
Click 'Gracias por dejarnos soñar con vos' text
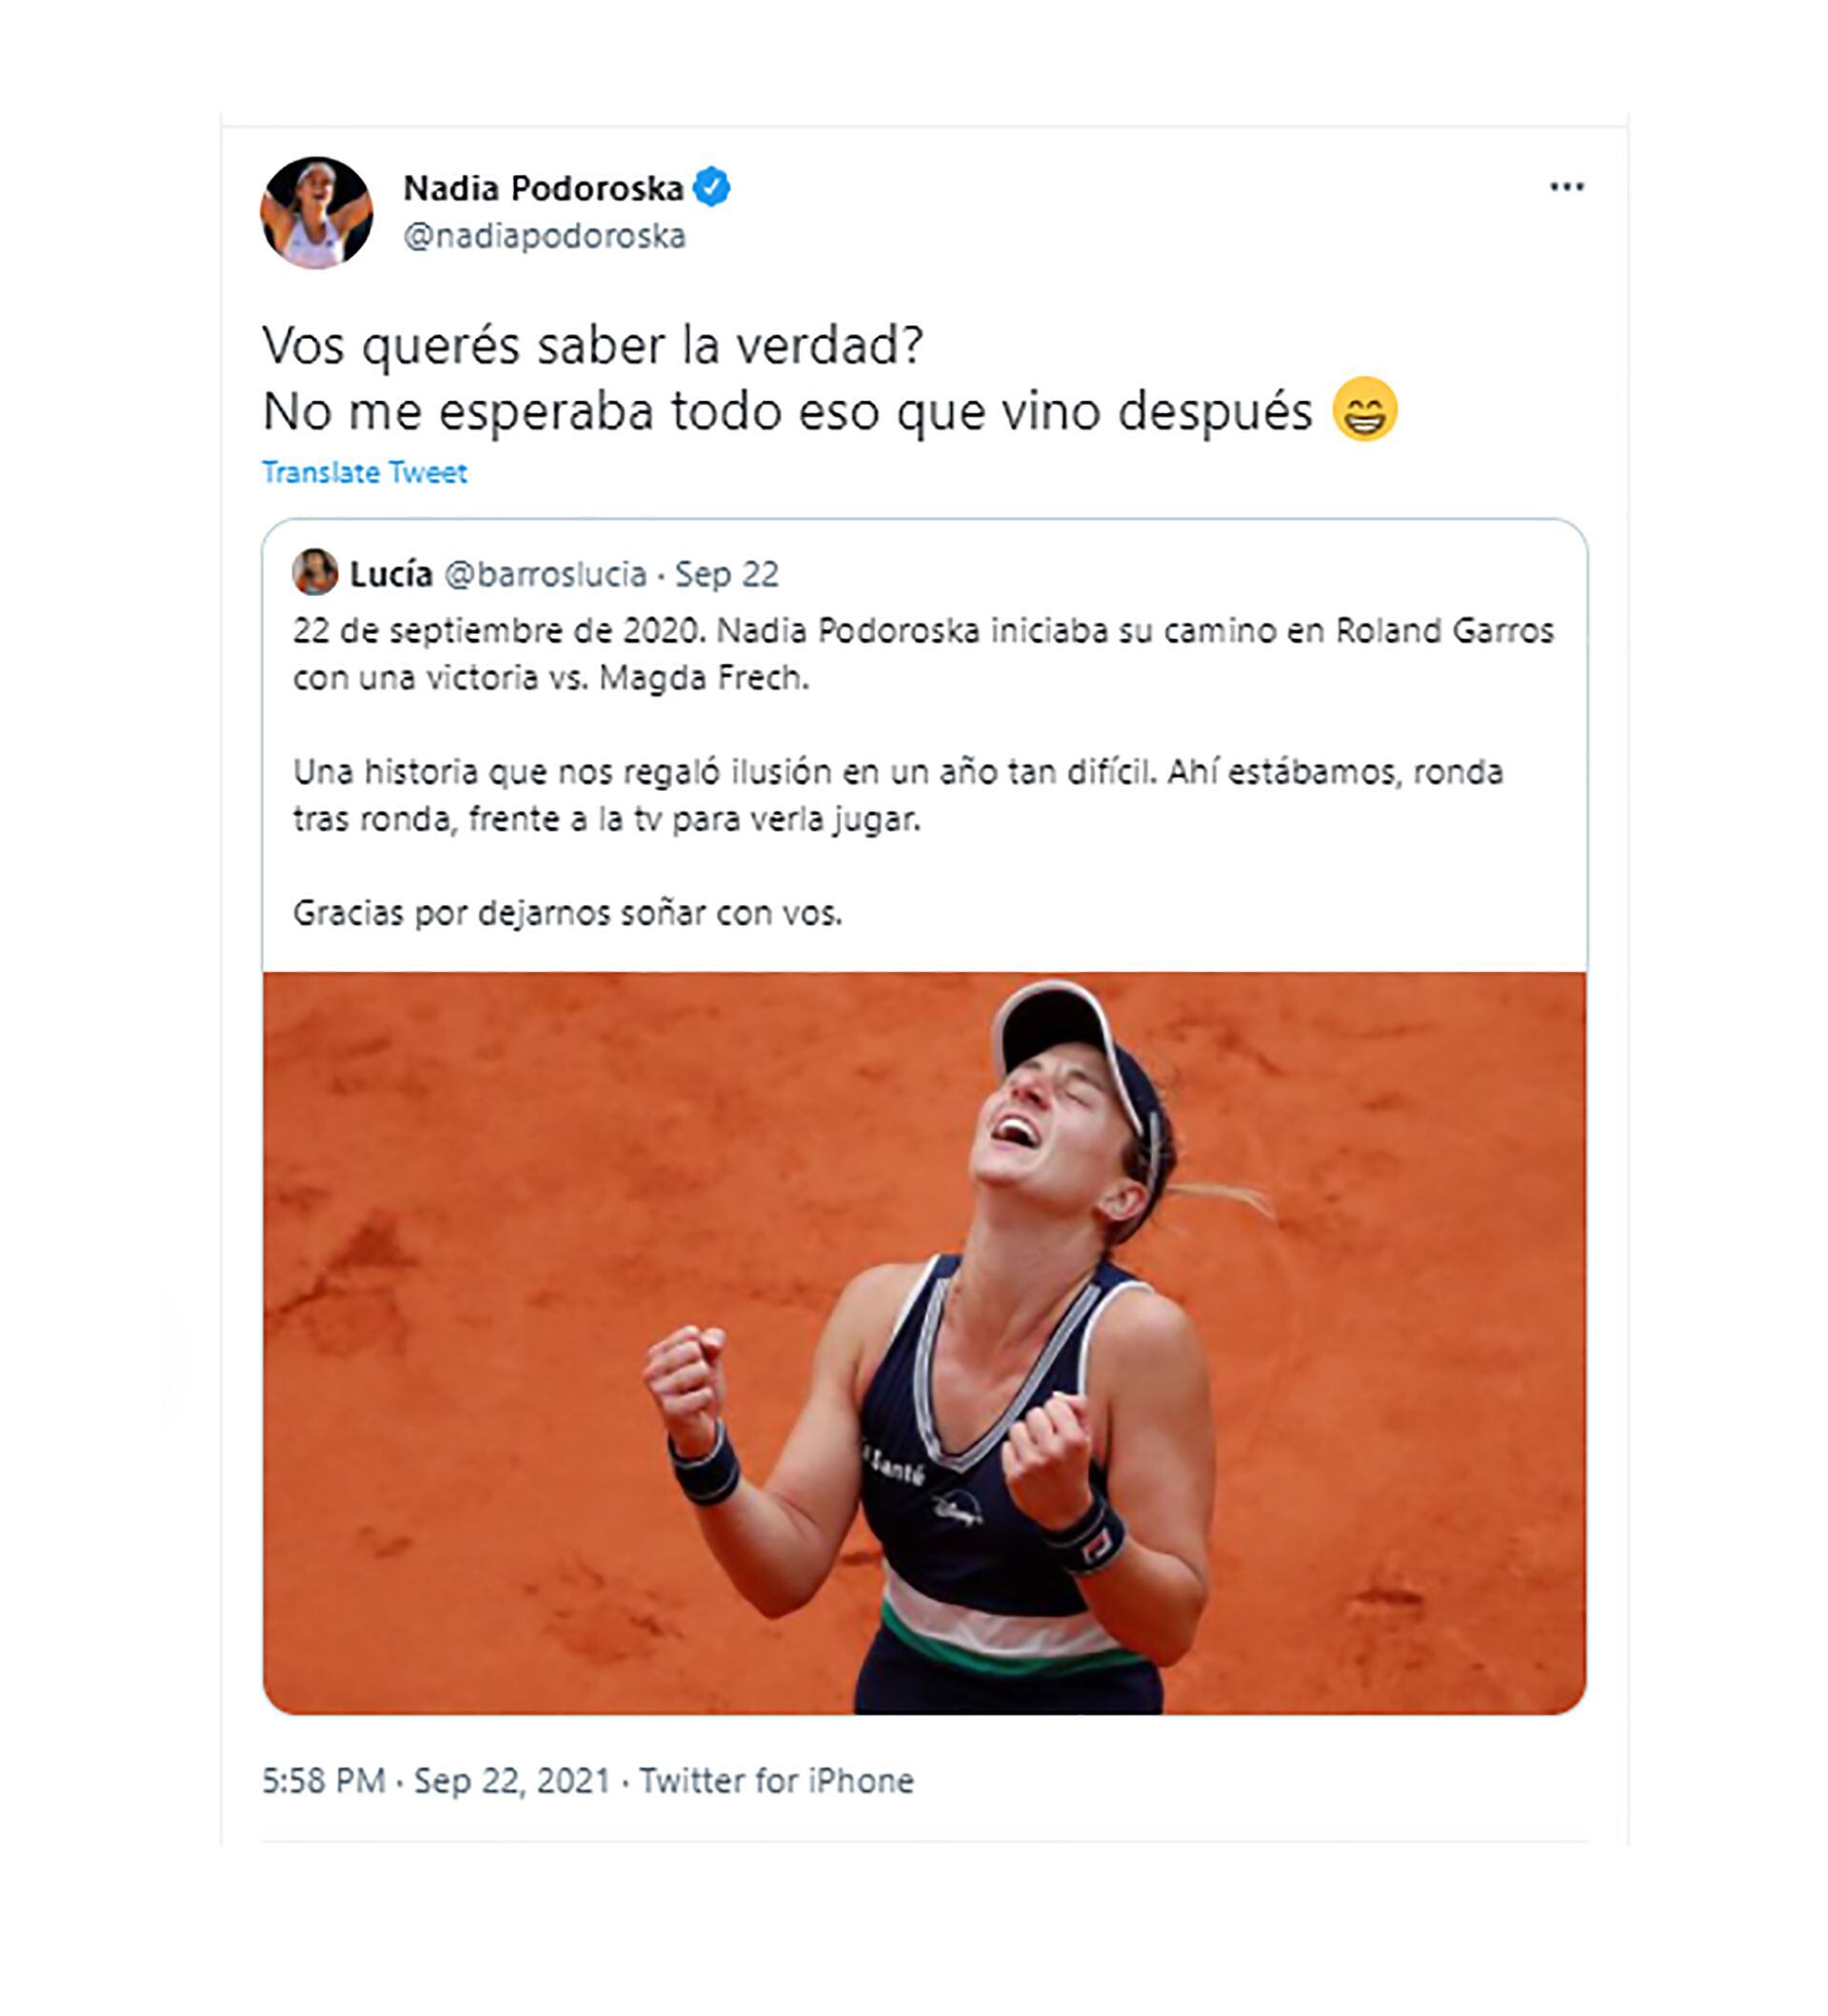(x=567, y=913)
